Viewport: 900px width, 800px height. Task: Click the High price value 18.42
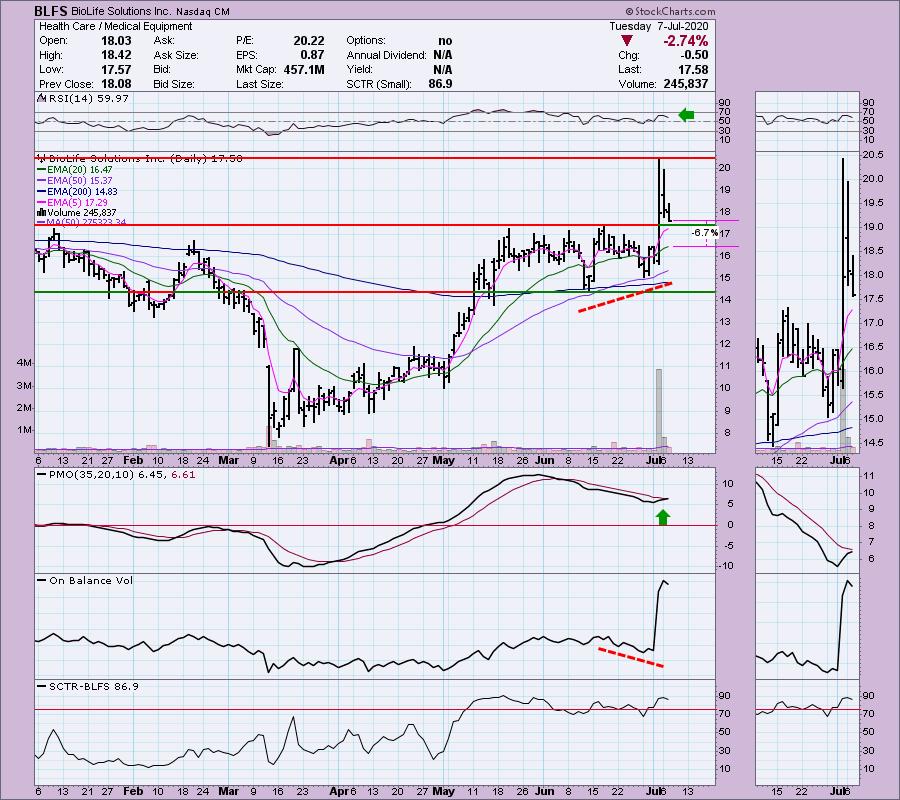[117, 55]
